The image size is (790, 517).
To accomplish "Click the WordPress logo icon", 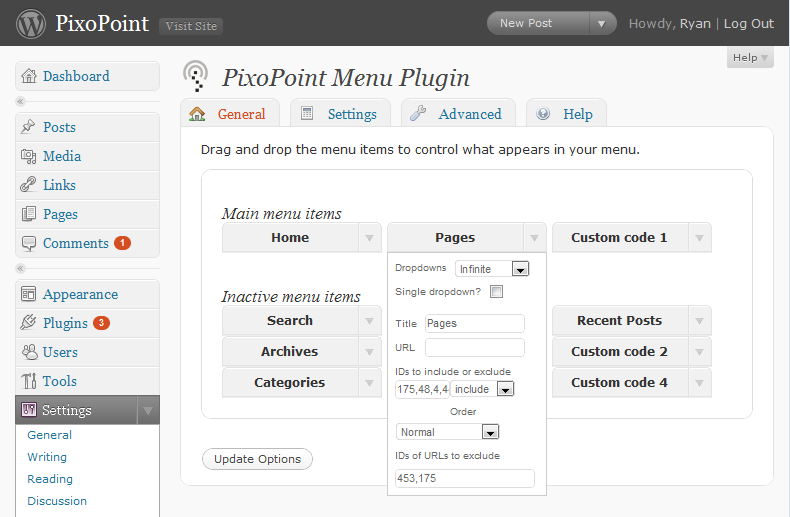I will point(31,24).
